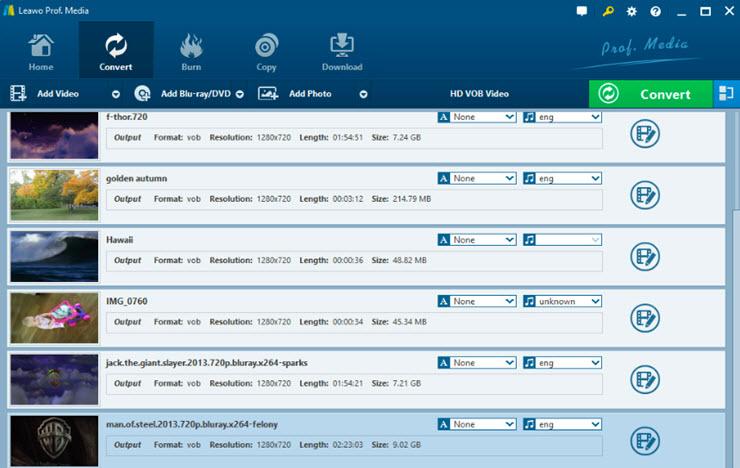Open the Download module
The height and width of the screenshot is (468, 740).
(x=342, y=52)
